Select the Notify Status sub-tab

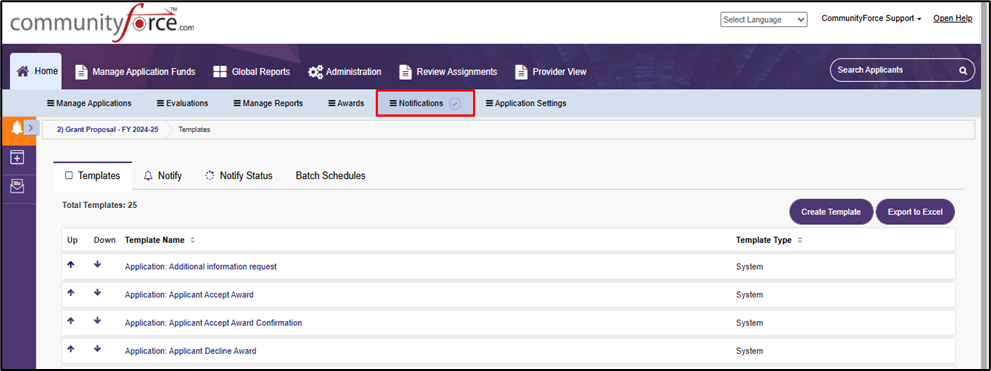tap(239, 176)
